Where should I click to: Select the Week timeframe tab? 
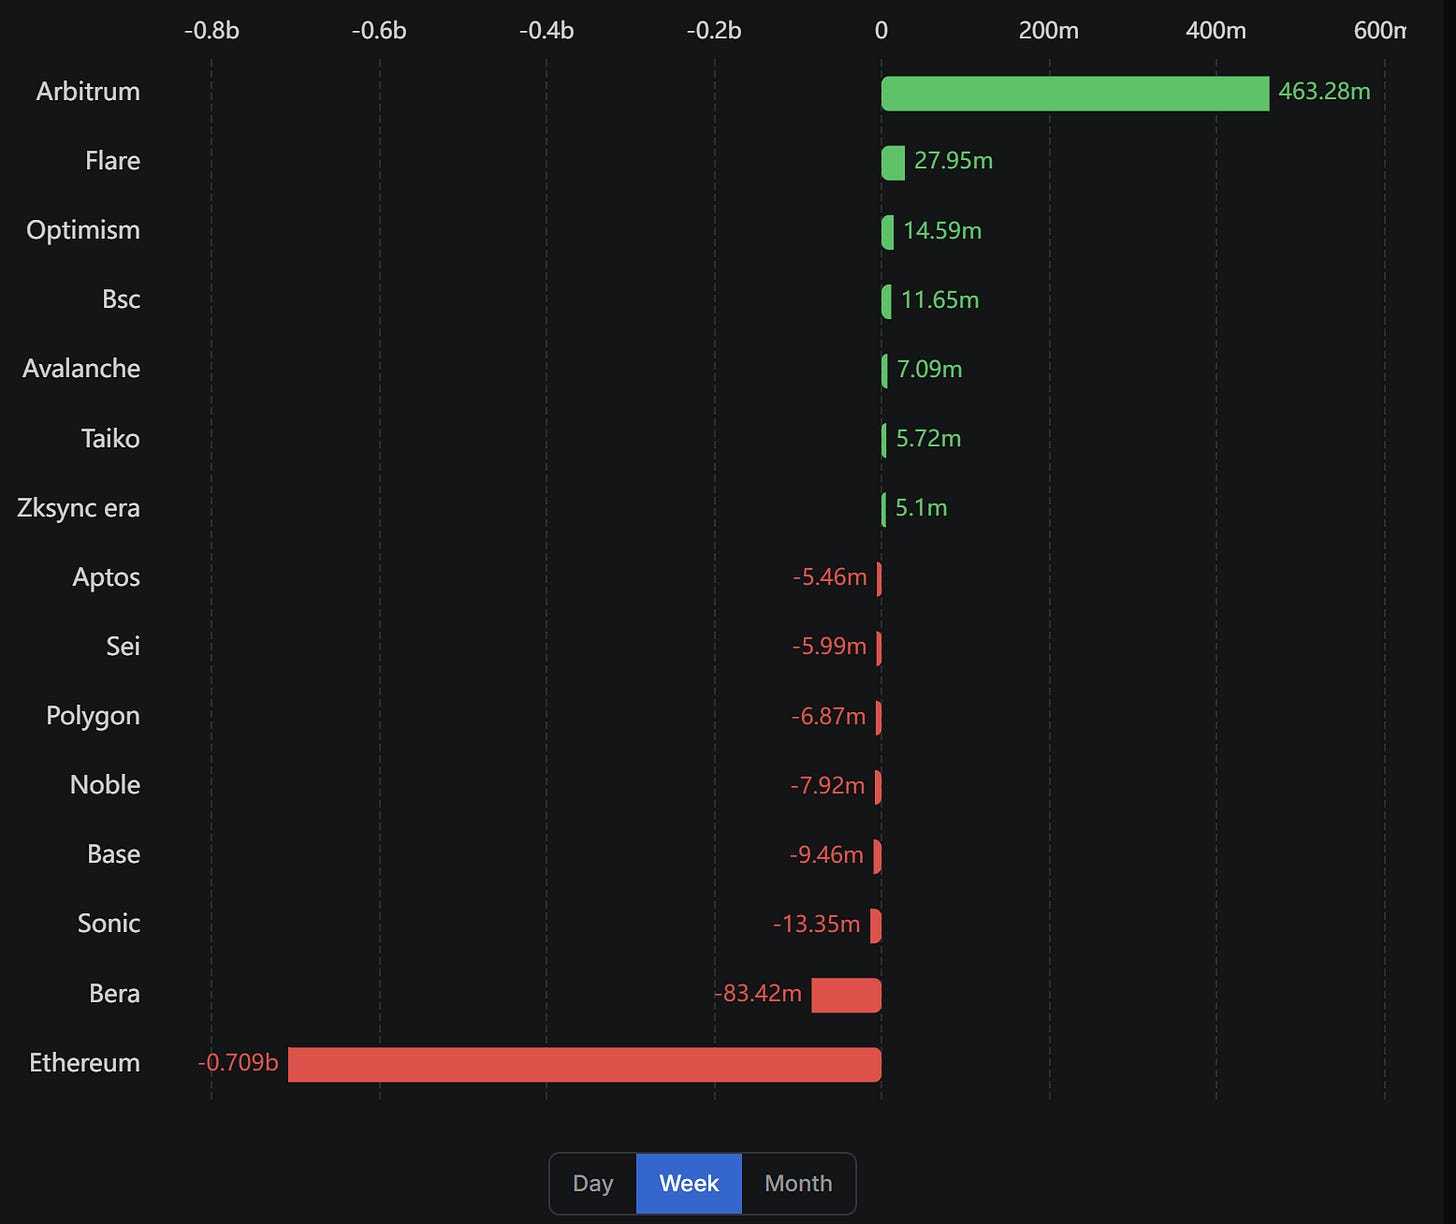click(x=689, y=1183)
